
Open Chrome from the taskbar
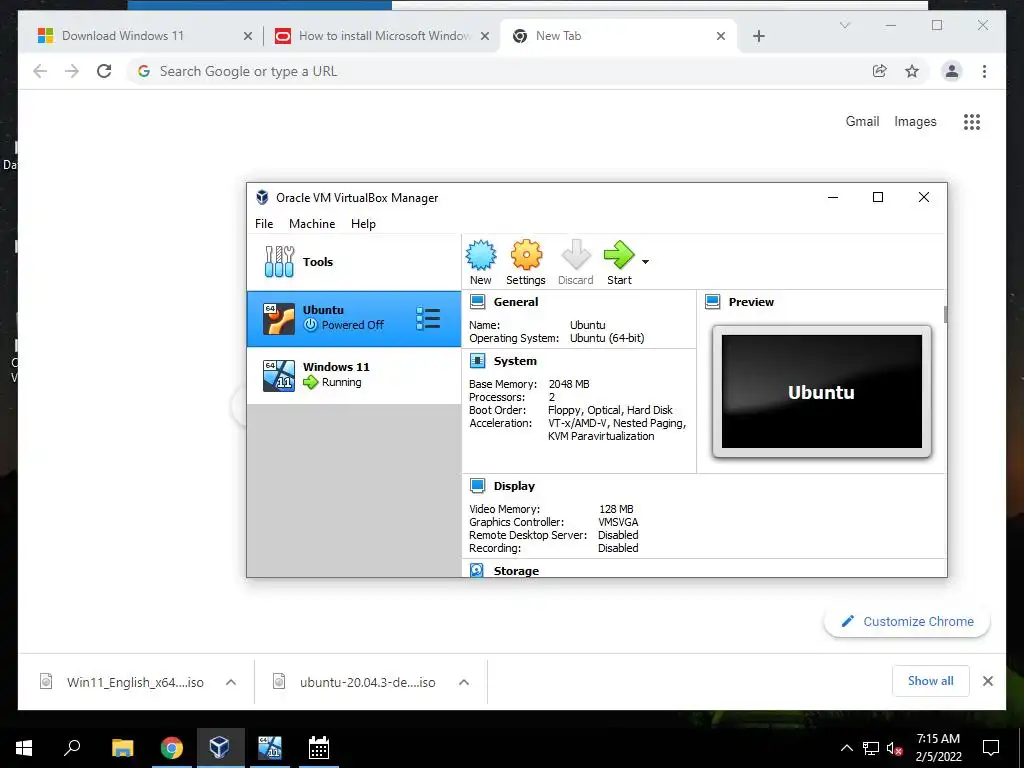[x=171, y=748]
